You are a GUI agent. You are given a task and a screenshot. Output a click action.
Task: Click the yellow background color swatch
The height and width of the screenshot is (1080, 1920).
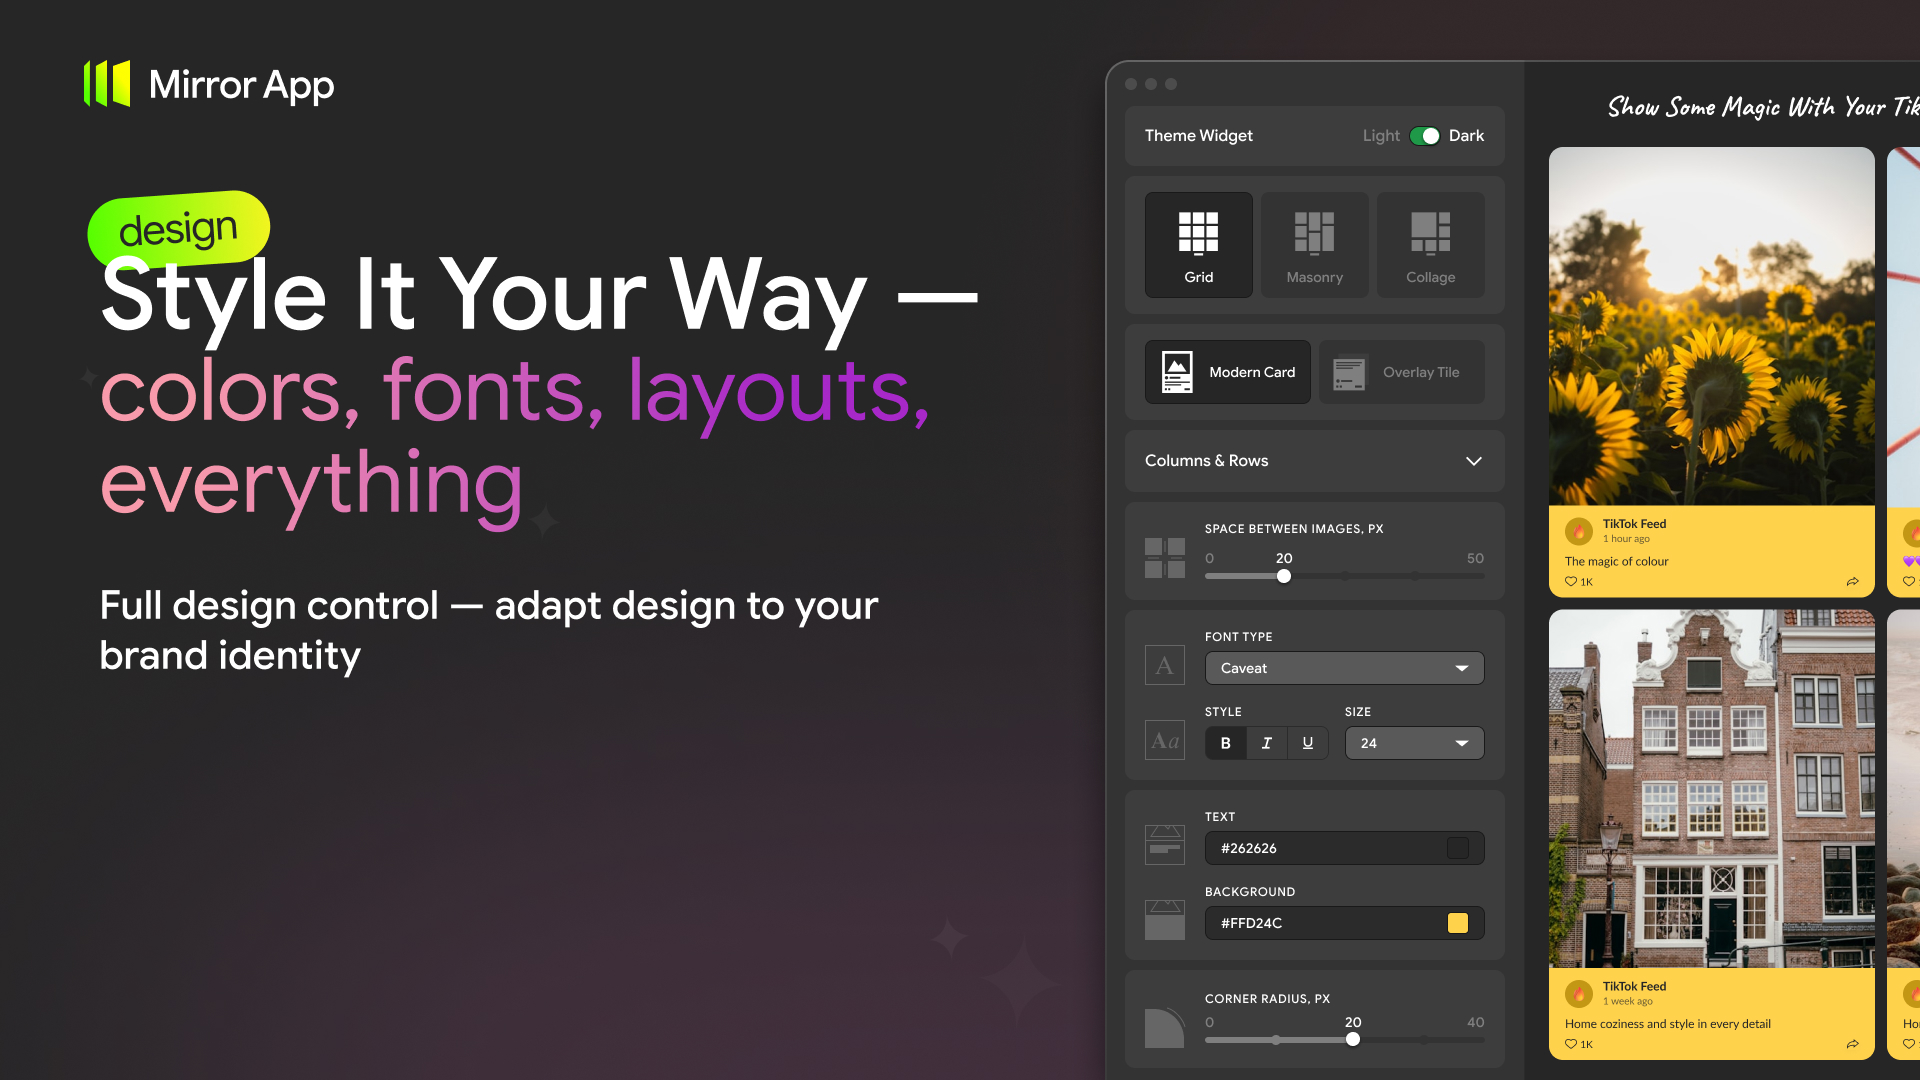[1458, 922]
